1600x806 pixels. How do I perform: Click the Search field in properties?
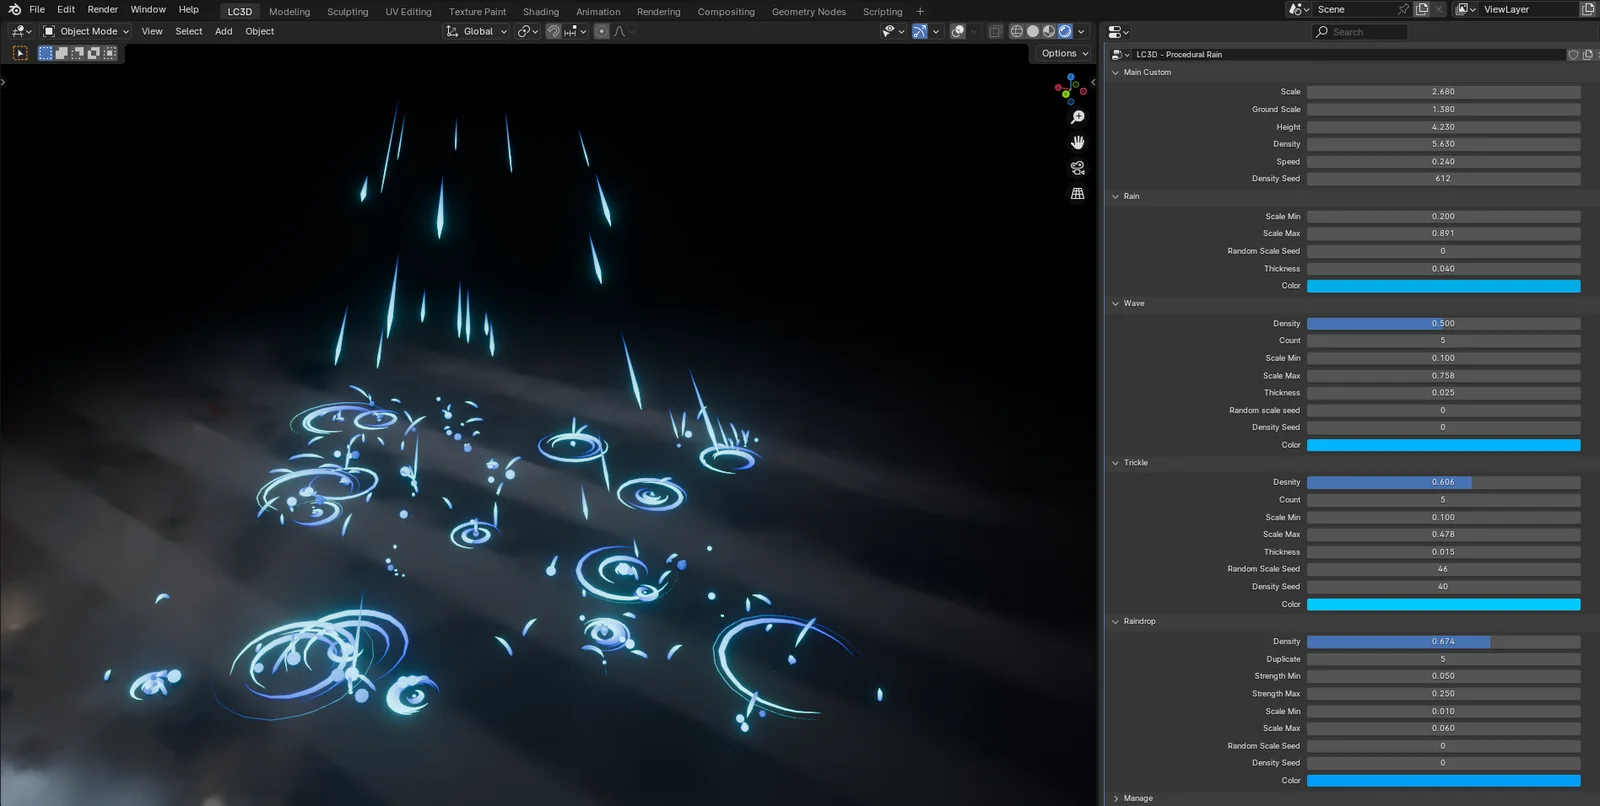point(1360,32)
